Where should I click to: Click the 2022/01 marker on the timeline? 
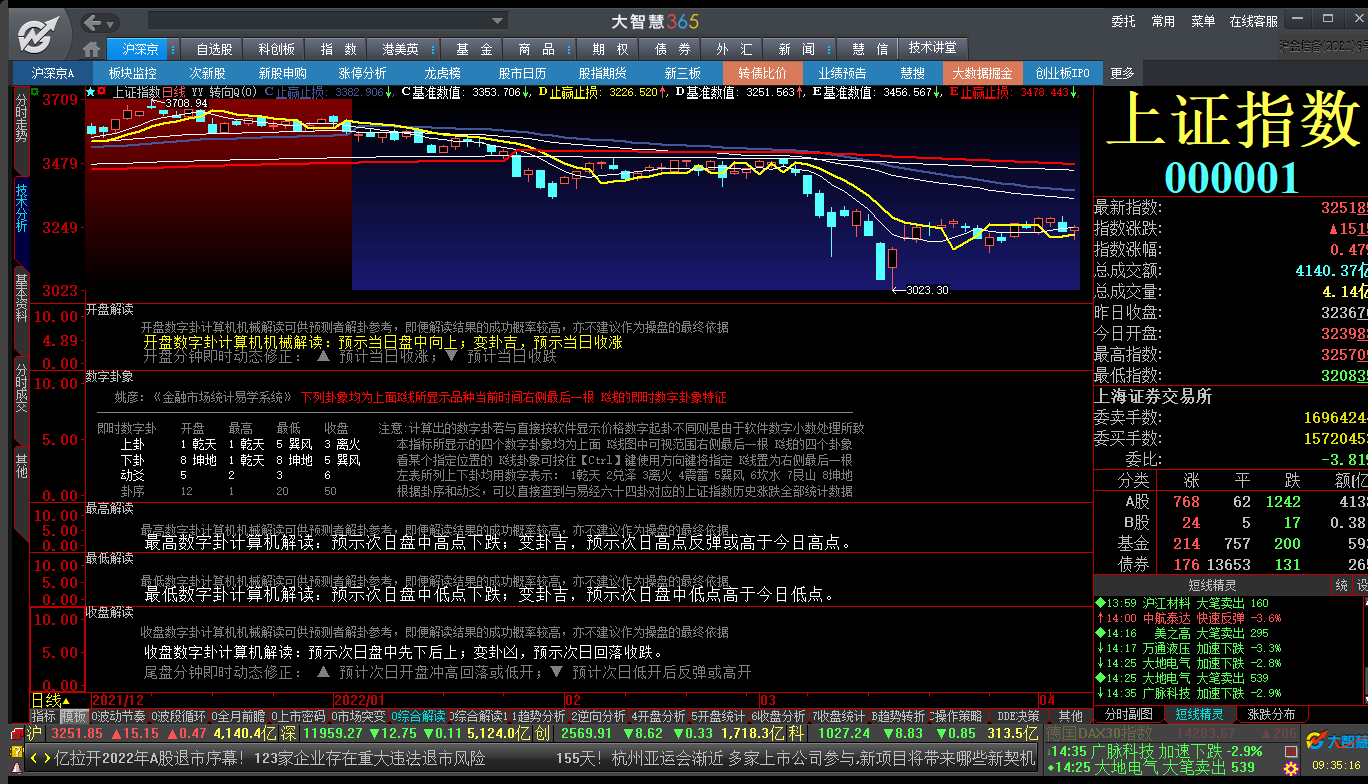pos(360,700)
